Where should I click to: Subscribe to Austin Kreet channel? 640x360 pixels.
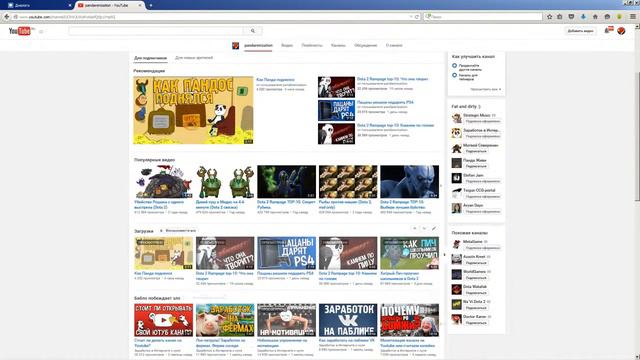click(476, 263)
